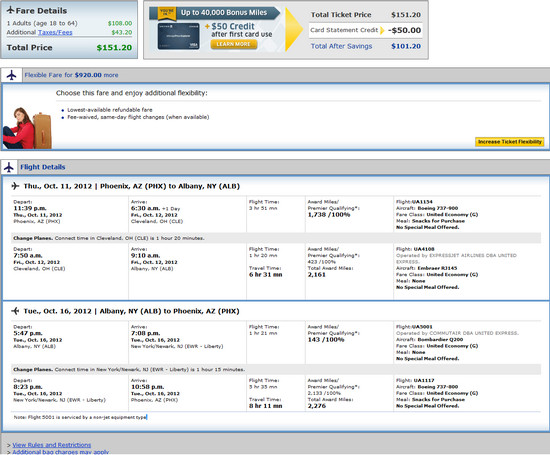Click the yellow arrow beside Card Statement Credit
The width and height of the screenshot is (550, 455).
382,30
